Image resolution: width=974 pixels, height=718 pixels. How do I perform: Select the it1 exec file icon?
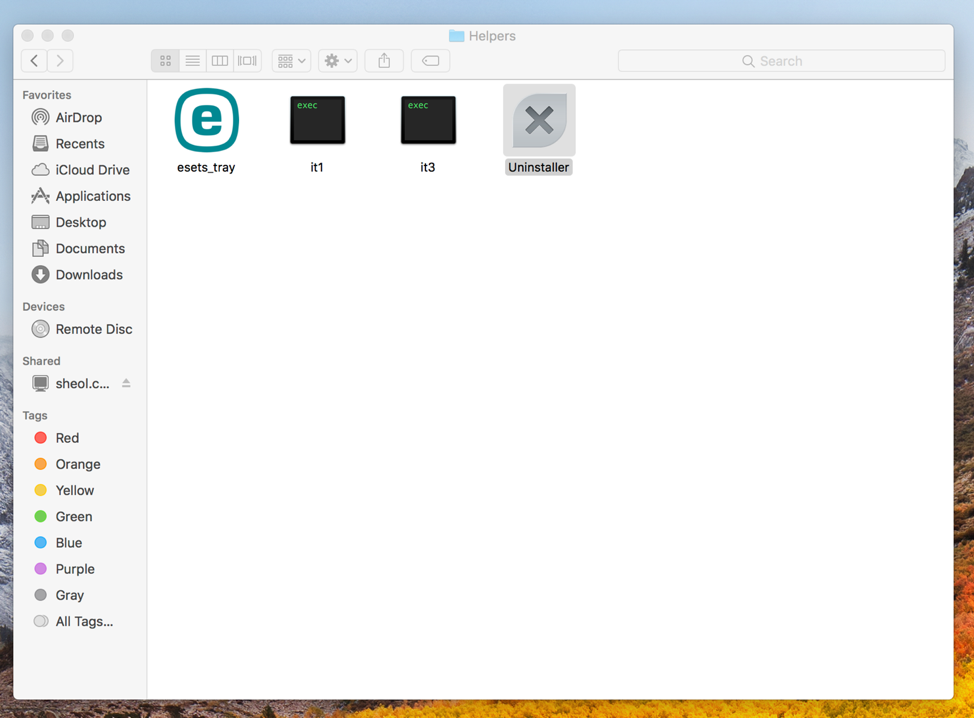pyautogui.click(x=317, y=121)
